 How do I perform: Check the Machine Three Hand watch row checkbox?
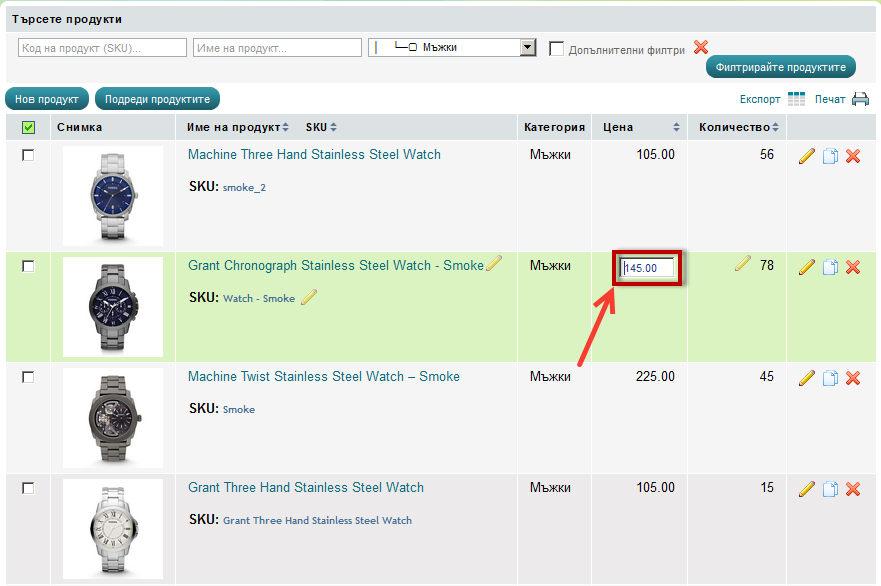[28, 155]
